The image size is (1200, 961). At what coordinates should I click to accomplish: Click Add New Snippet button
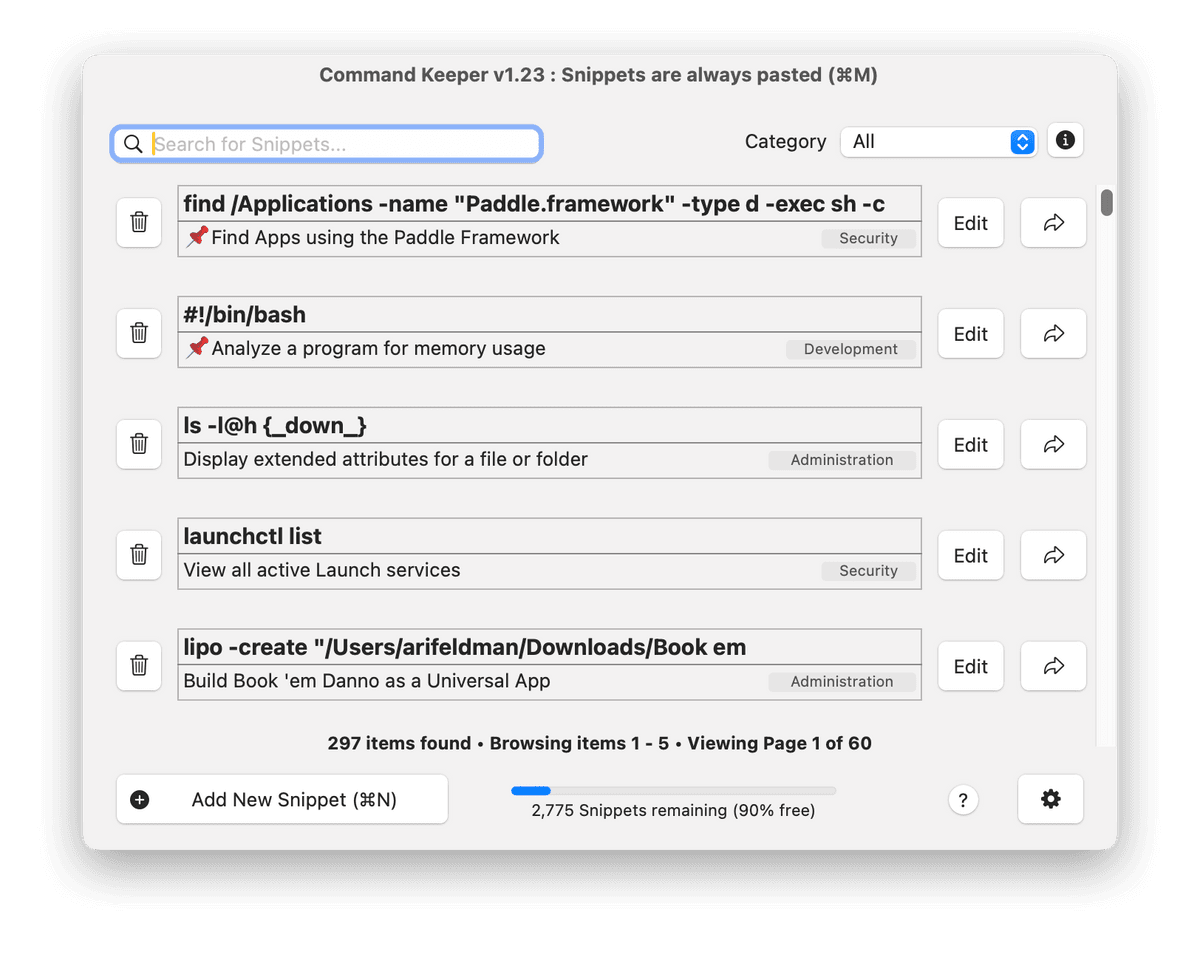click(282, 800)
